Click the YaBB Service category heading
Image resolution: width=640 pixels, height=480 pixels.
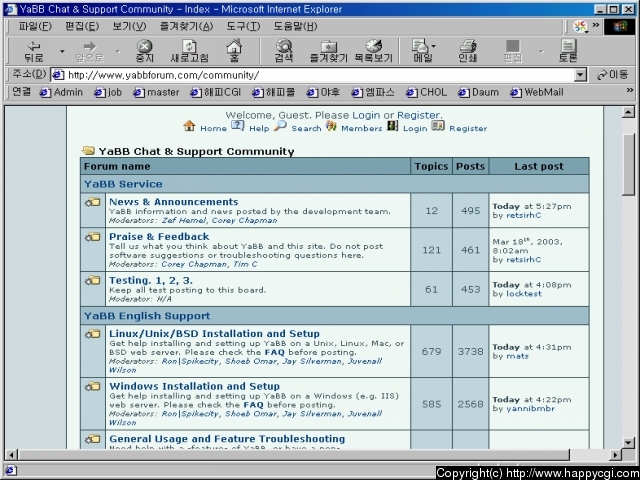pos(123,184)
